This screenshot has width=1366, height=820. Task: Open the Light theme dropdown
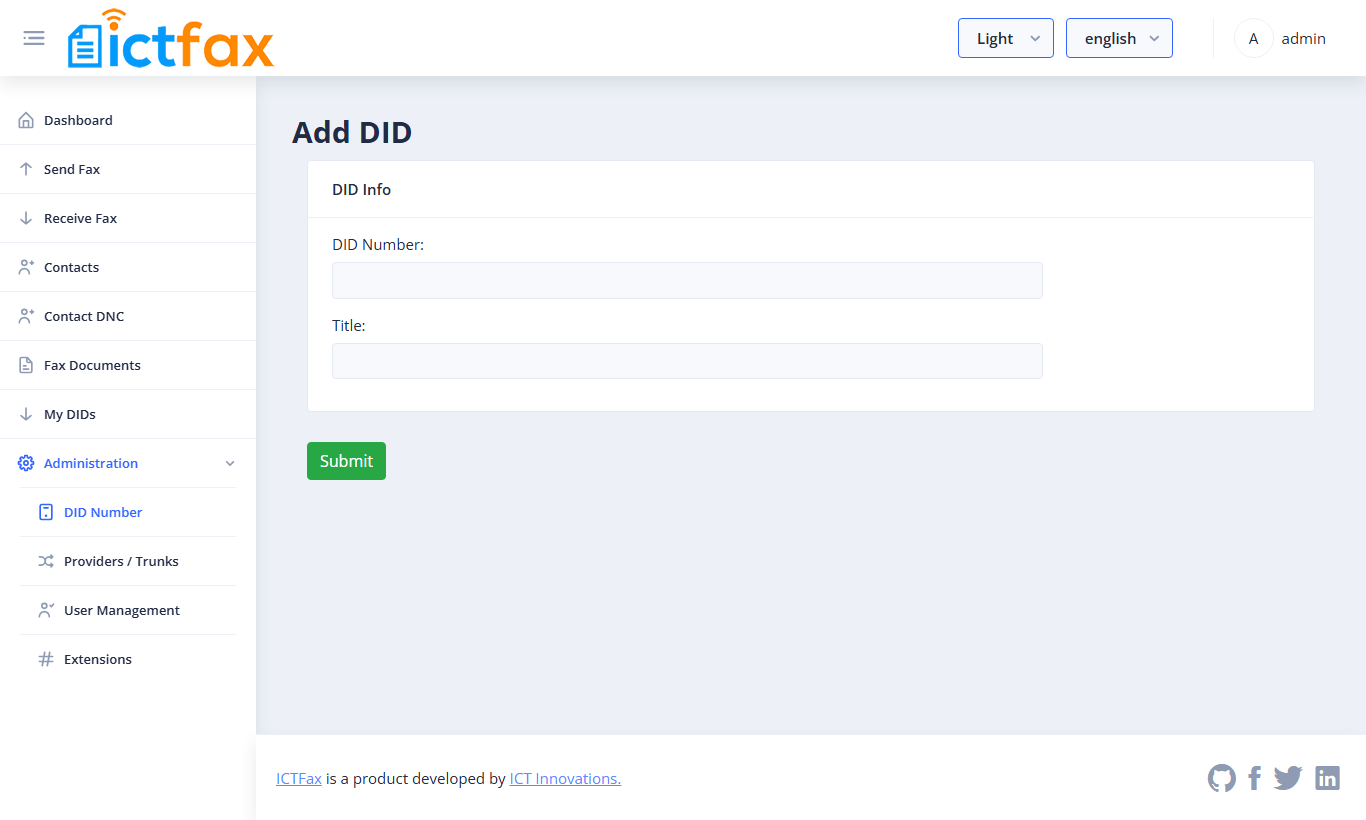pos(1006,38)
